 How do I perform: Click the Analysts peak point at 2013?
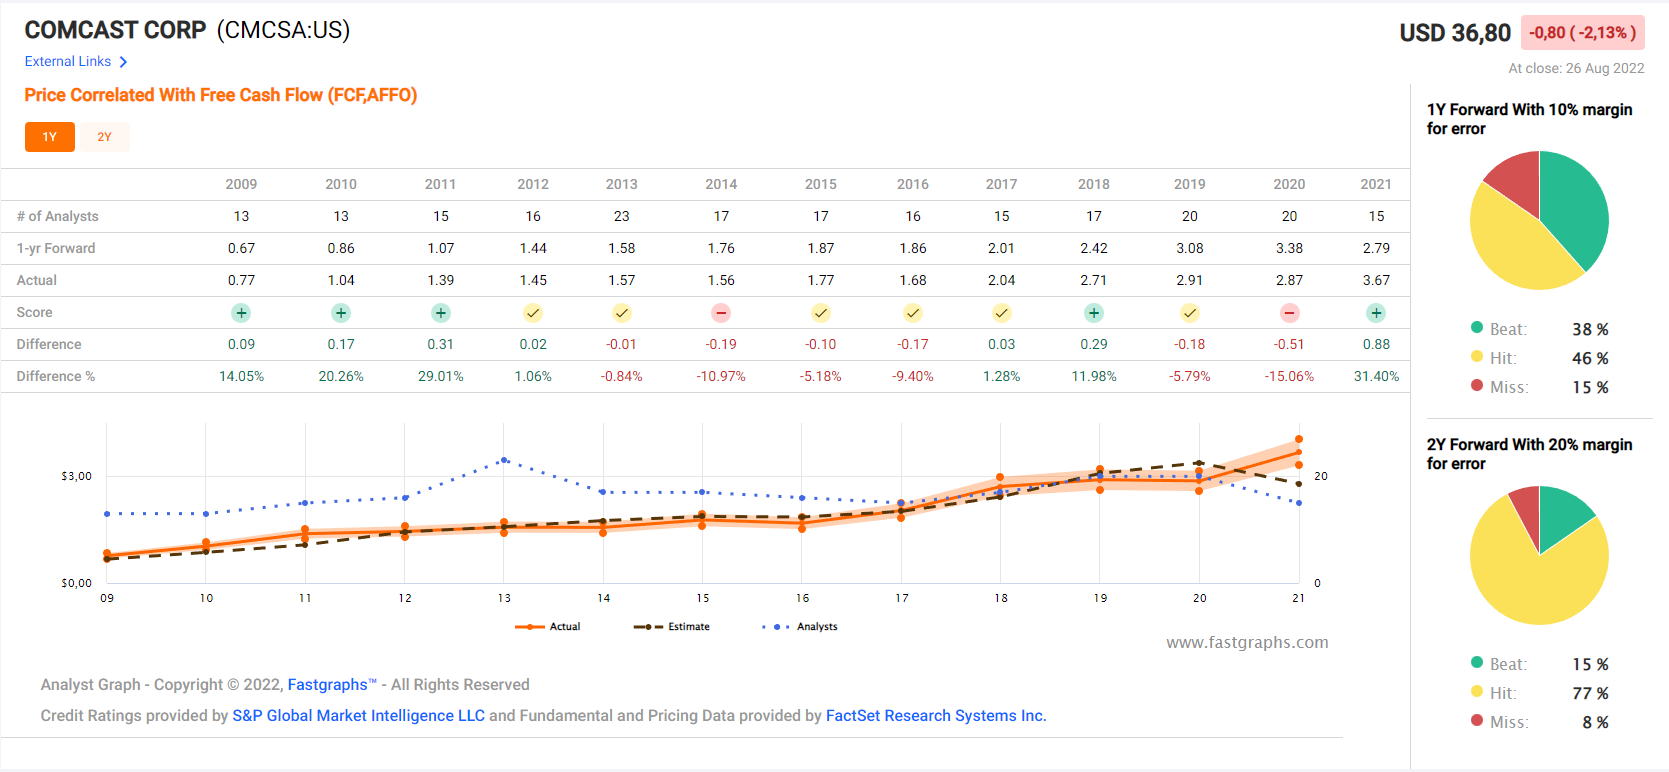click(504, 460)
